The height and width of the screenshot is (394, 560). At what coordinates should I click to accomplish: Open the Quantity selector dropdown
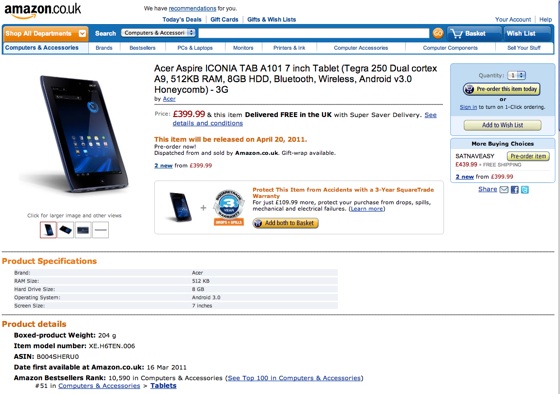coord(516,75)
